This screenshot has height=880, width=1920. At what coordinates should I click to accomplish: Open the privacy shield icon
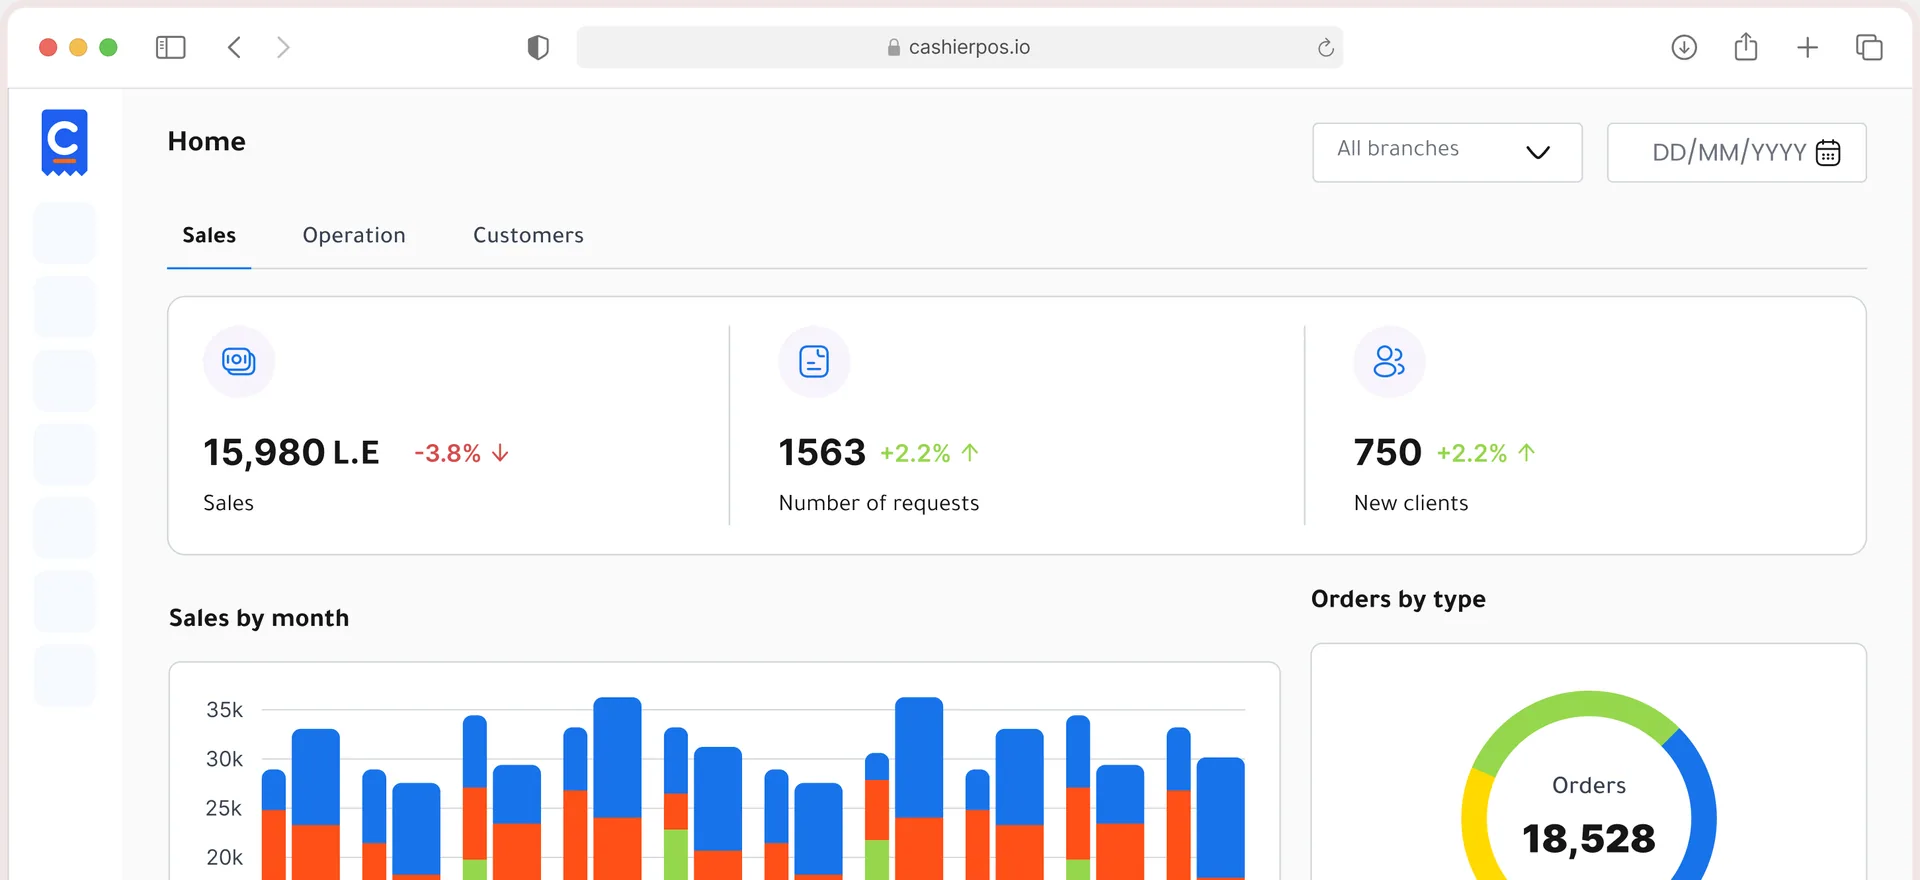538,47
